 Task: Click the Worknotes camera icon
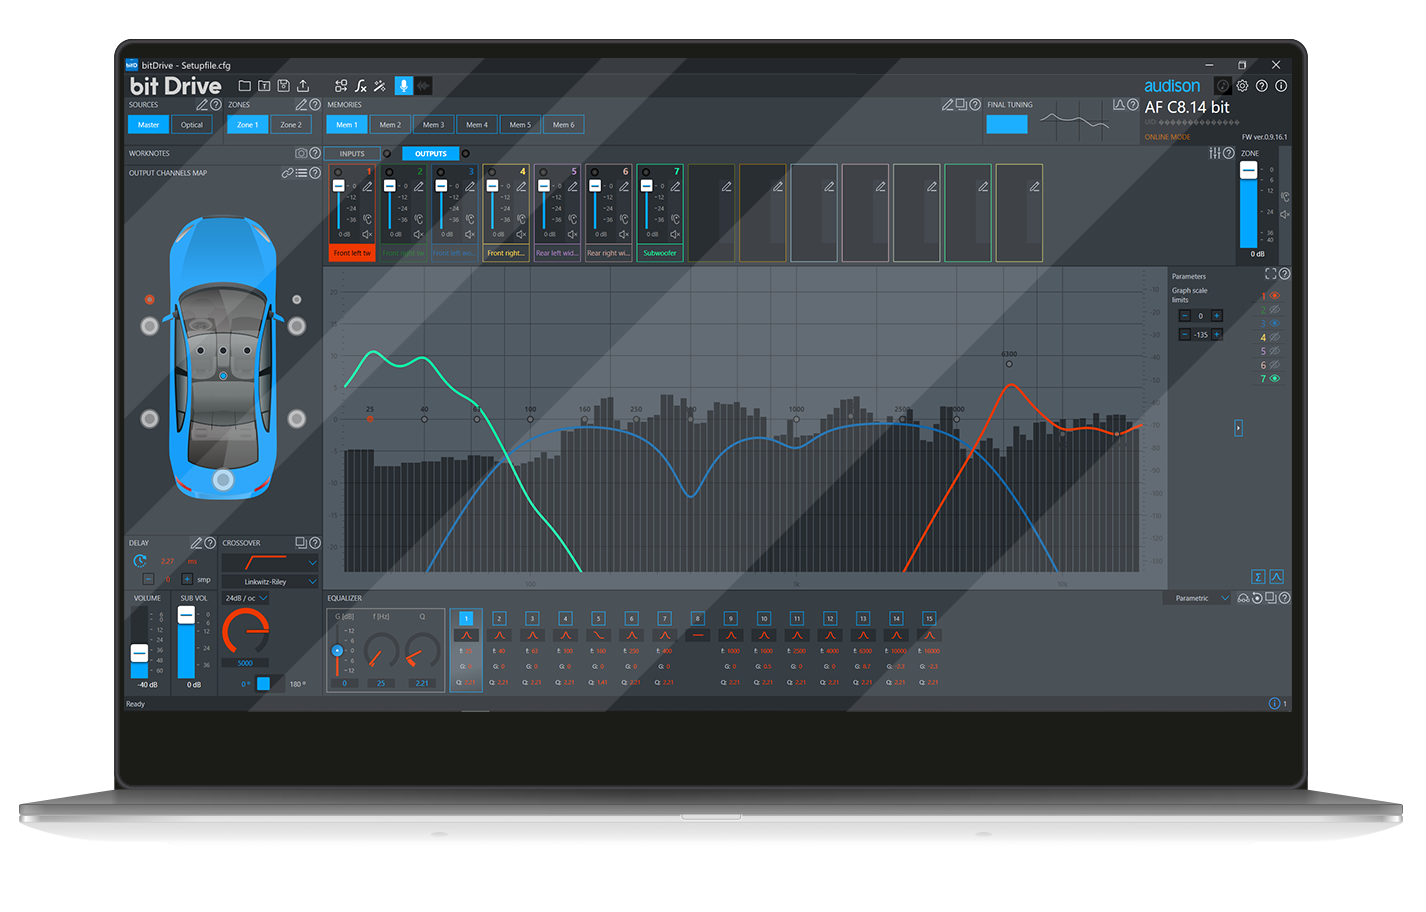coord(300,153)
